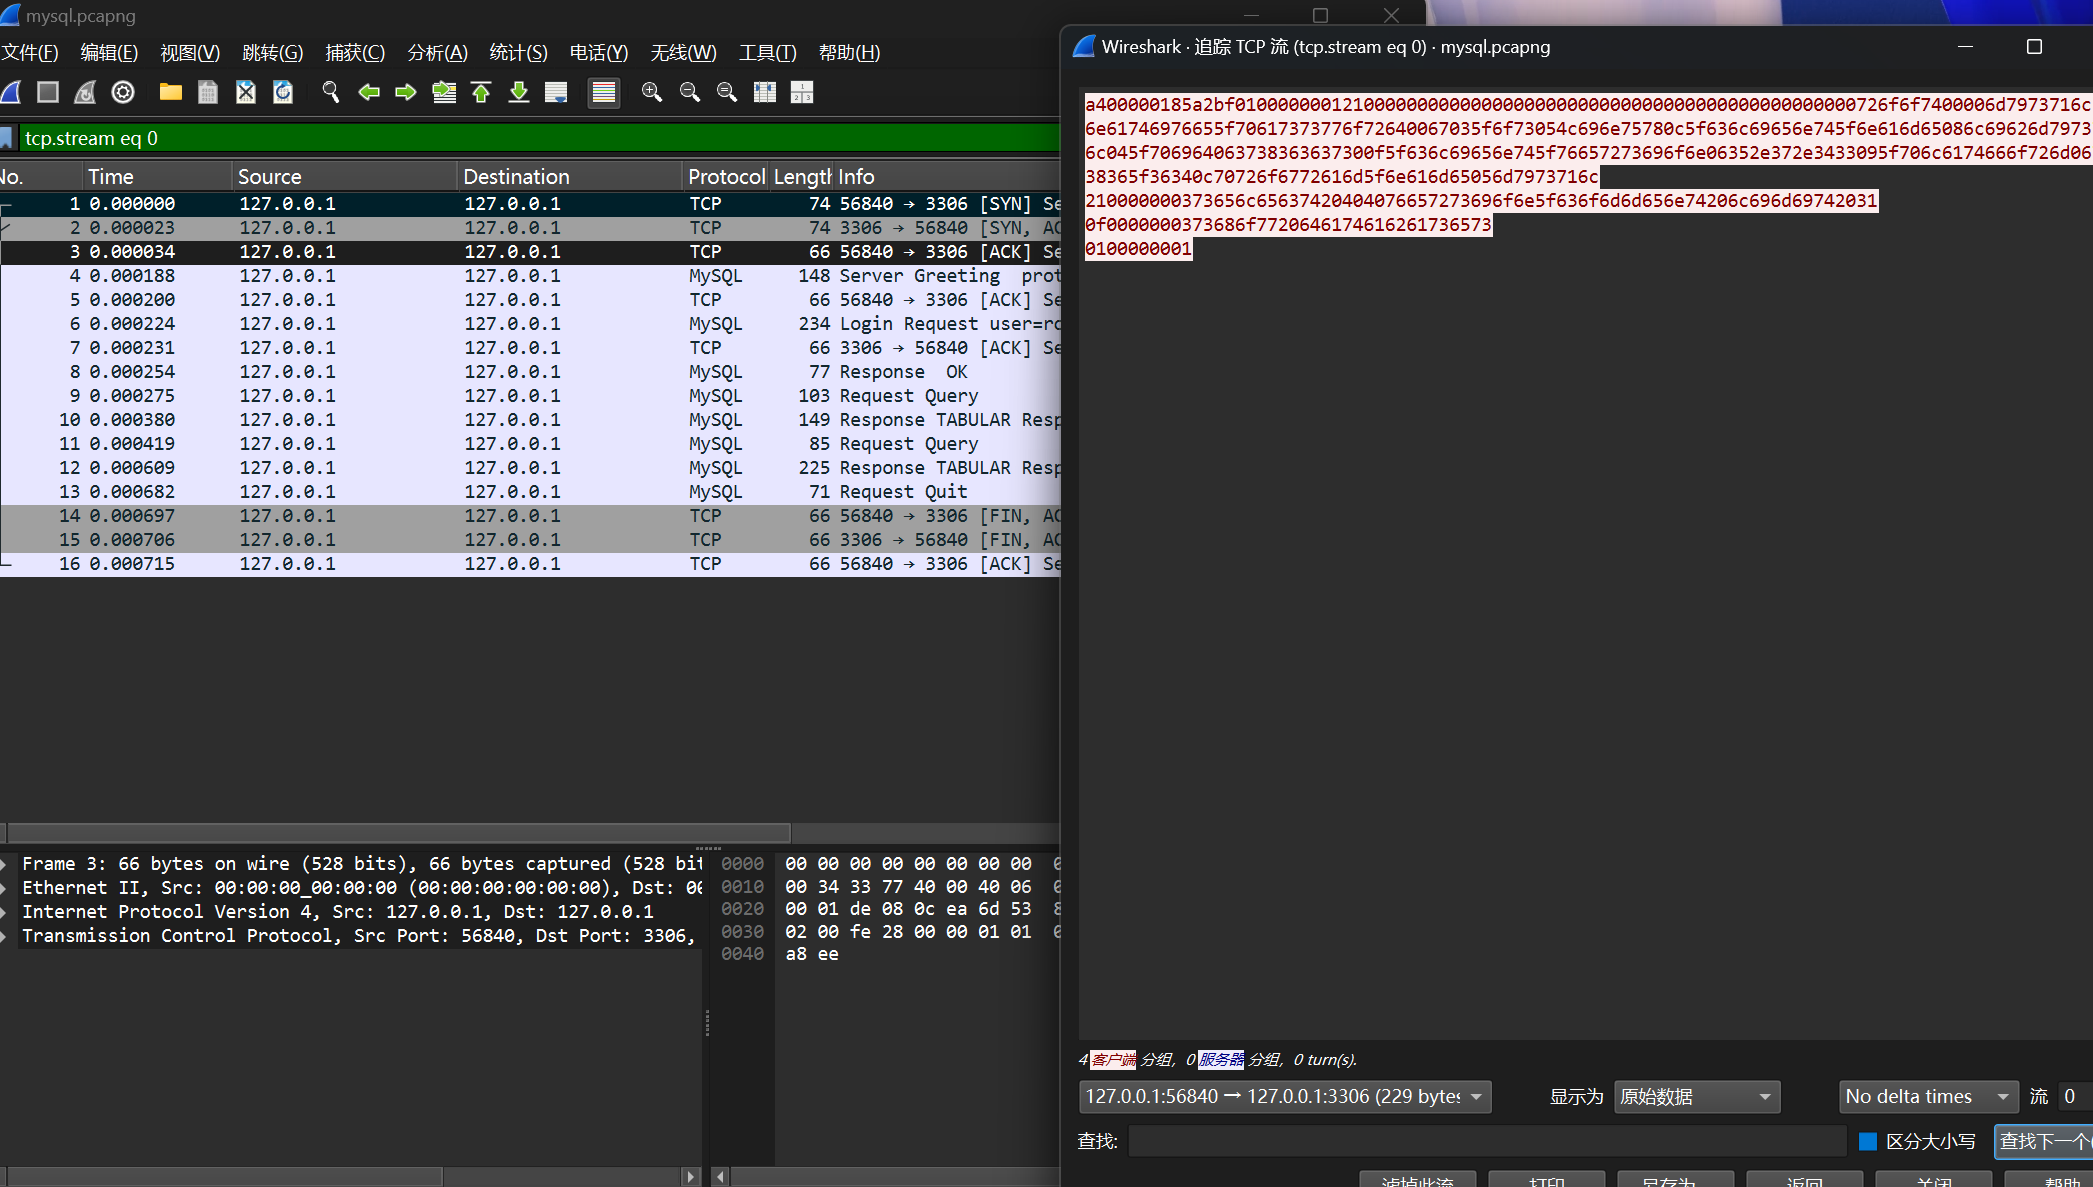
Task: Go back with left green arrow
Action: (369, 92)
